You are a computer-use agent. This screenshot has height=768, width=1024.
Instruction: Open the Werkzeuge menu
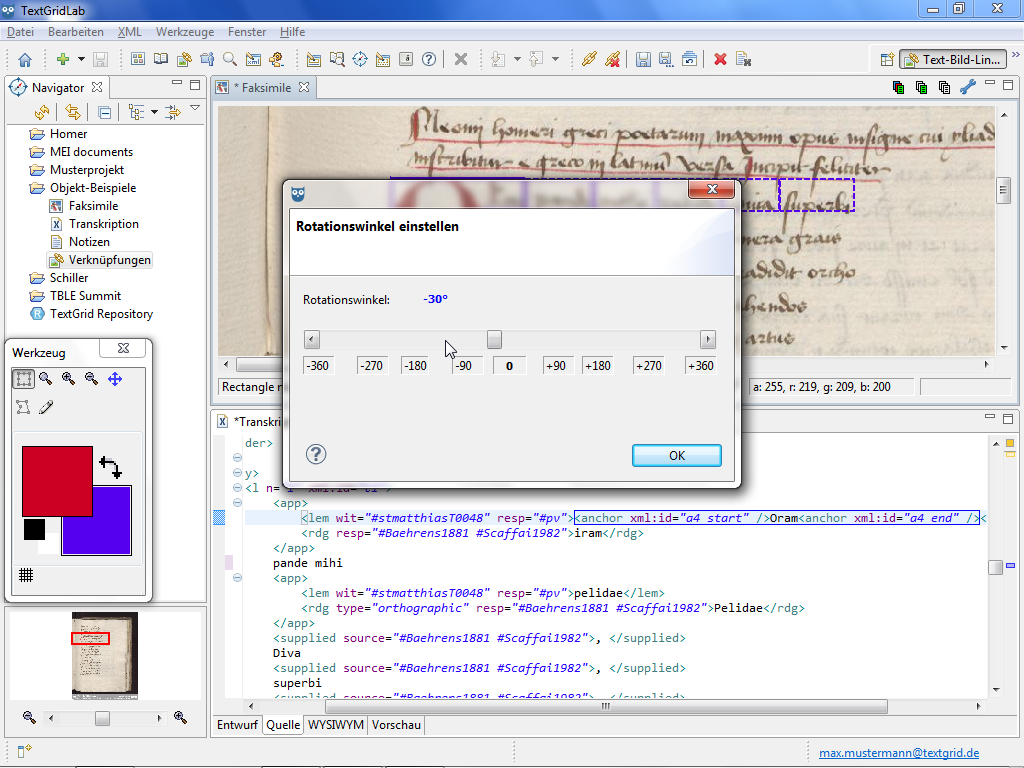pos(185,32)
